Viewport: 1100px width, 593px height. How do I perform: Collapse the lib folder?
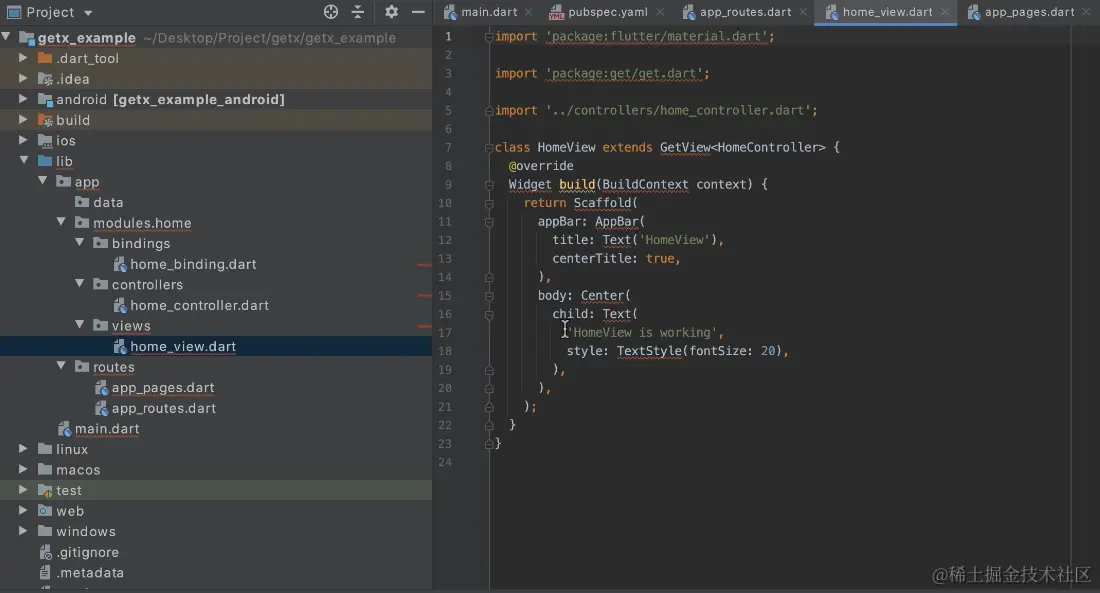click(23, 161)
